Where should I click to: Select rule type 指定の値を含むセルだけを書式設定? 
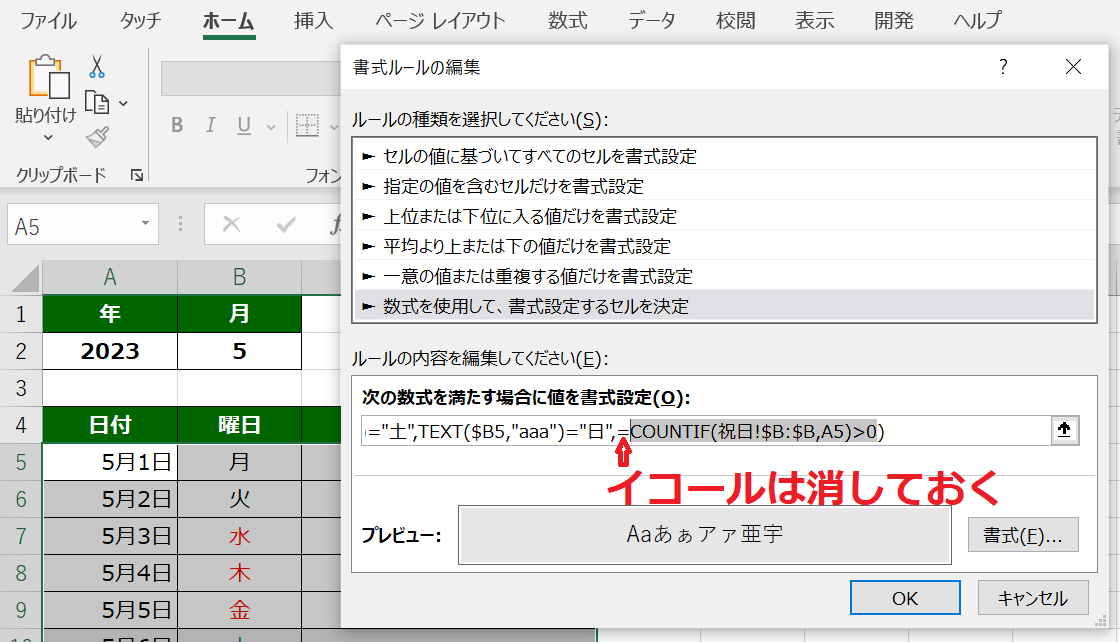point(514,186)
